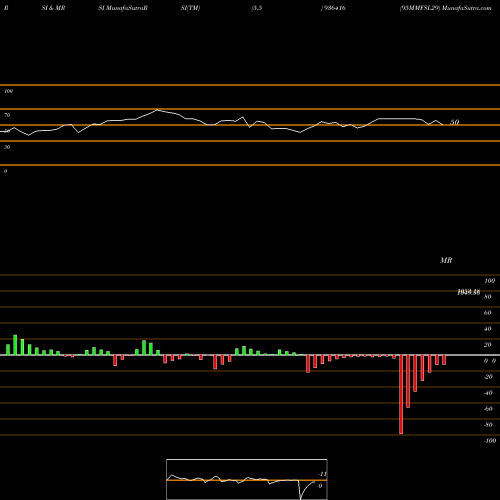
Task: Click the tallest red histogram bar
Action: [x=401, y=394]
